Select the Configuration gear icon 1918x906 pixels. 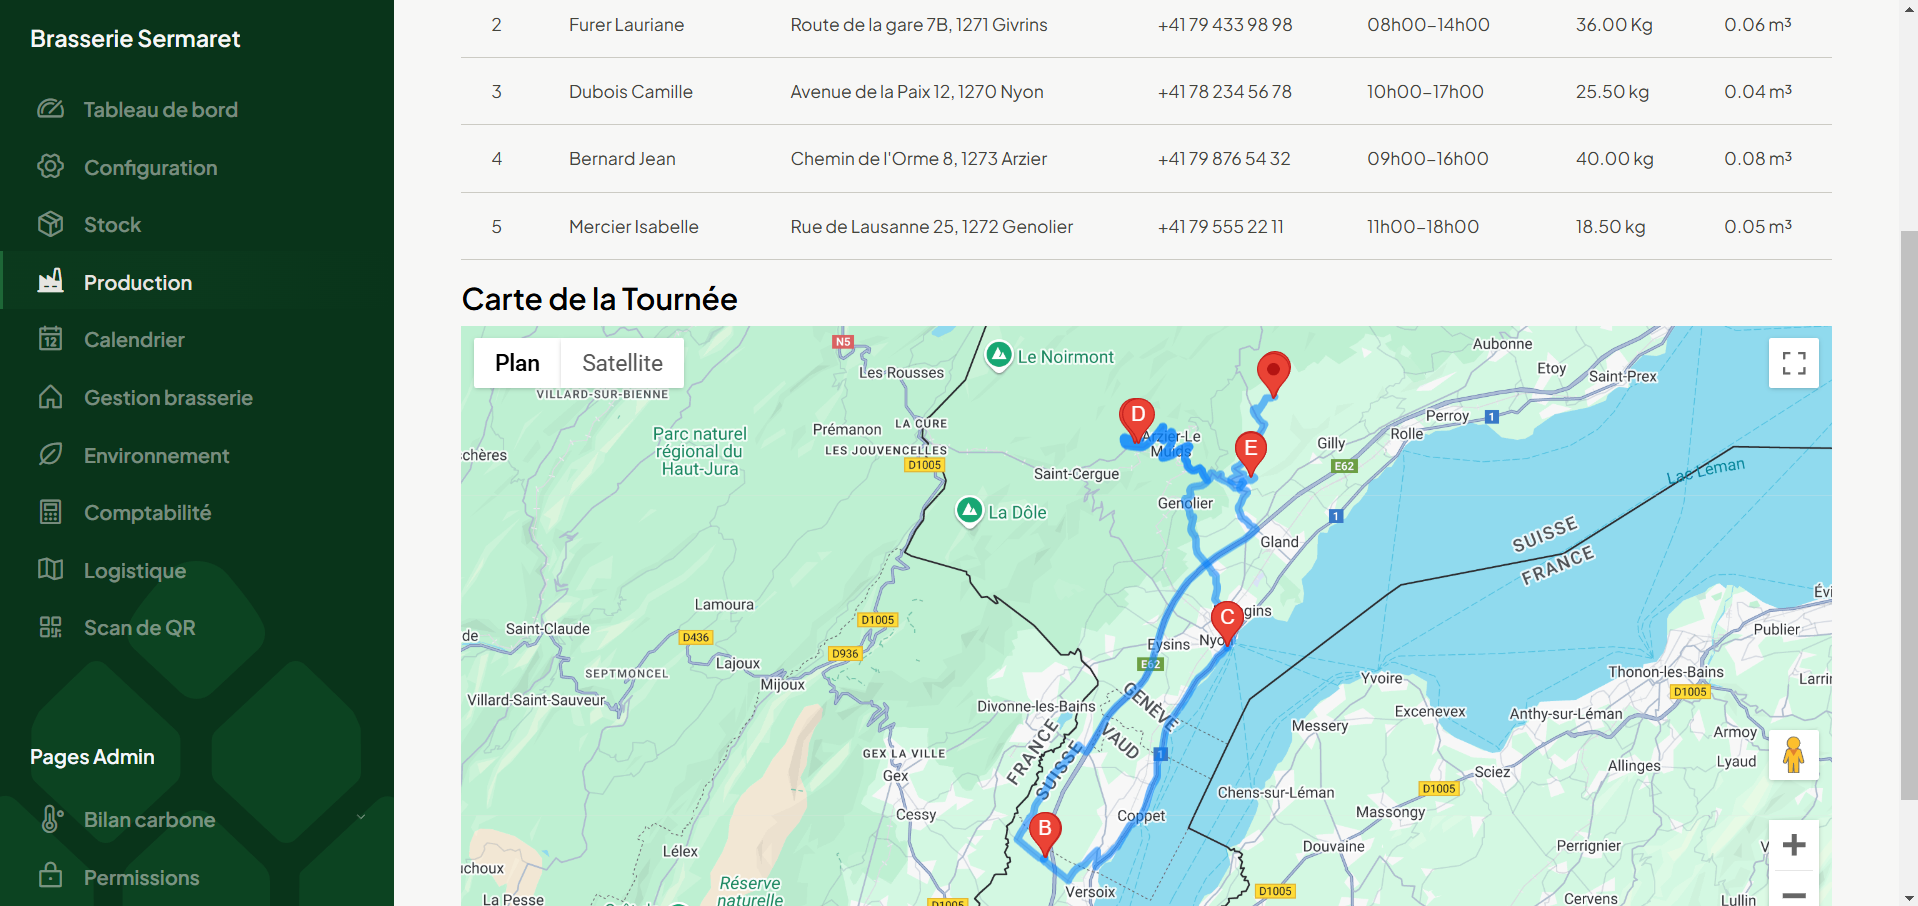[50, 167]
